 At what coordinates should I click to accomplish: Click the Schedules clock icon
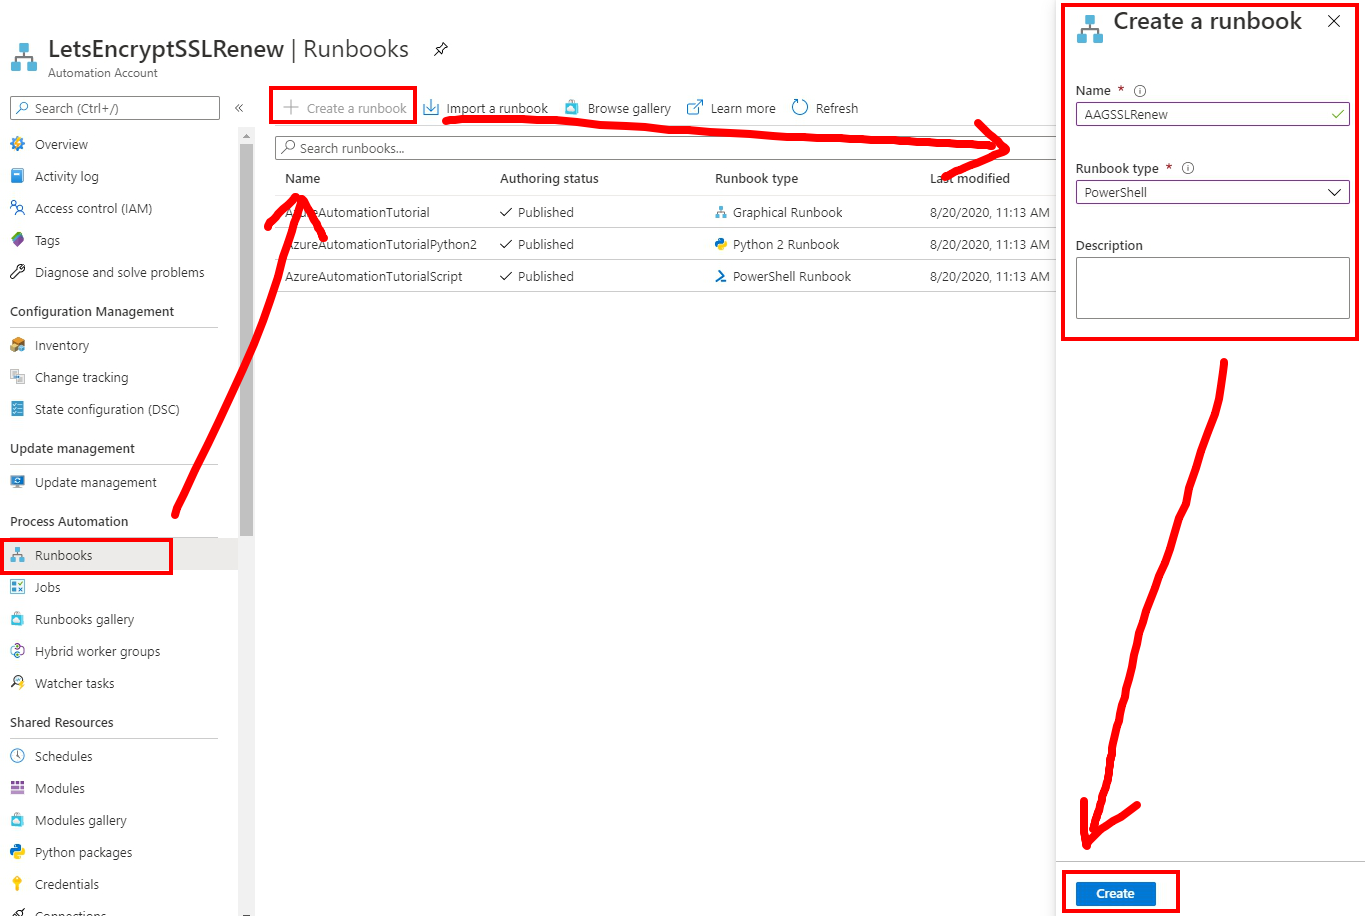tap(17, 756)
